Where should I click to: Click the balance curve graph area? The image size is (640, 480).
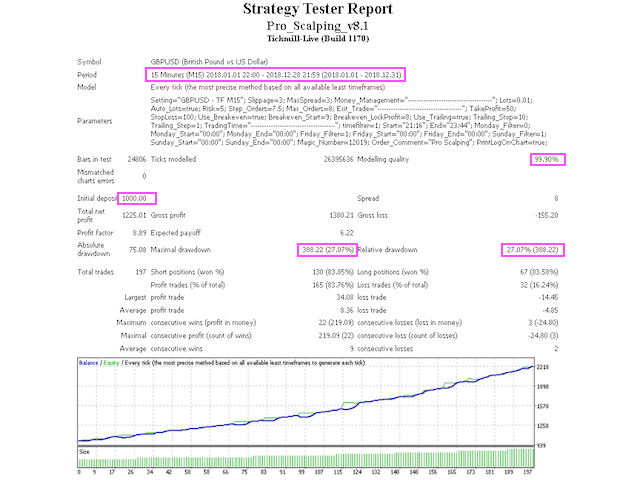tap(306, 402)
